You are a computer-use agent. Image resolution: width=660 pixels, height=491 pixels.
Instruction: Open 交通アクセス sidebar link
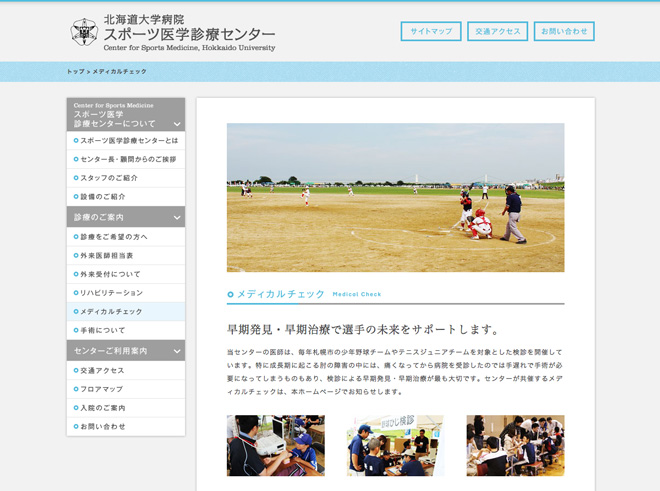126,371
